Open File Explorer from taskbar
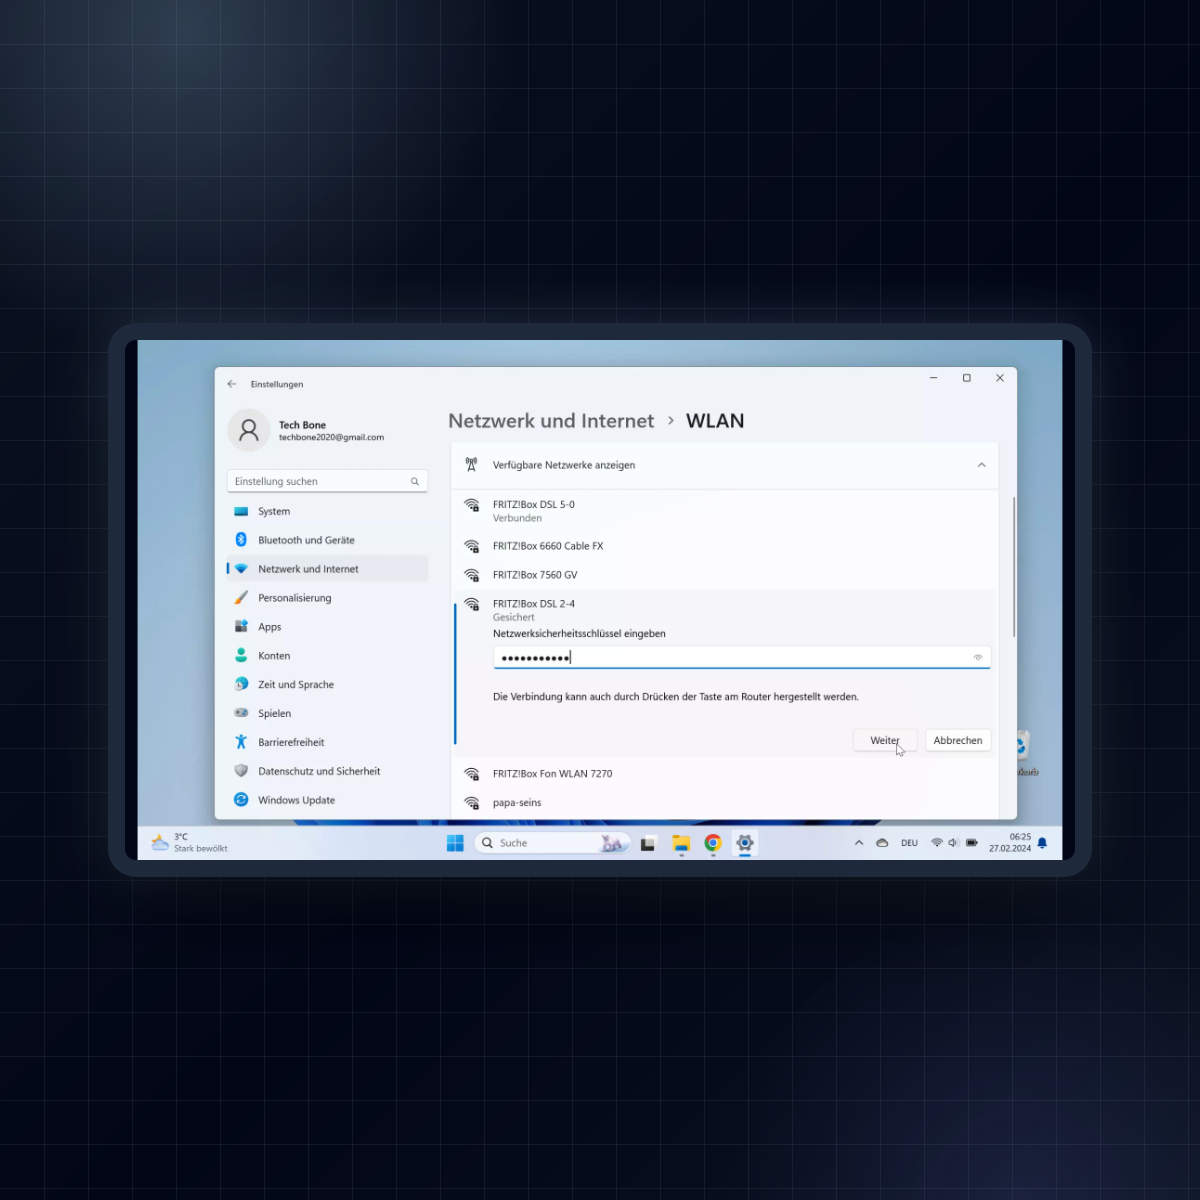The width and height of the screenshot is (1200, 1200). point(681,843)
